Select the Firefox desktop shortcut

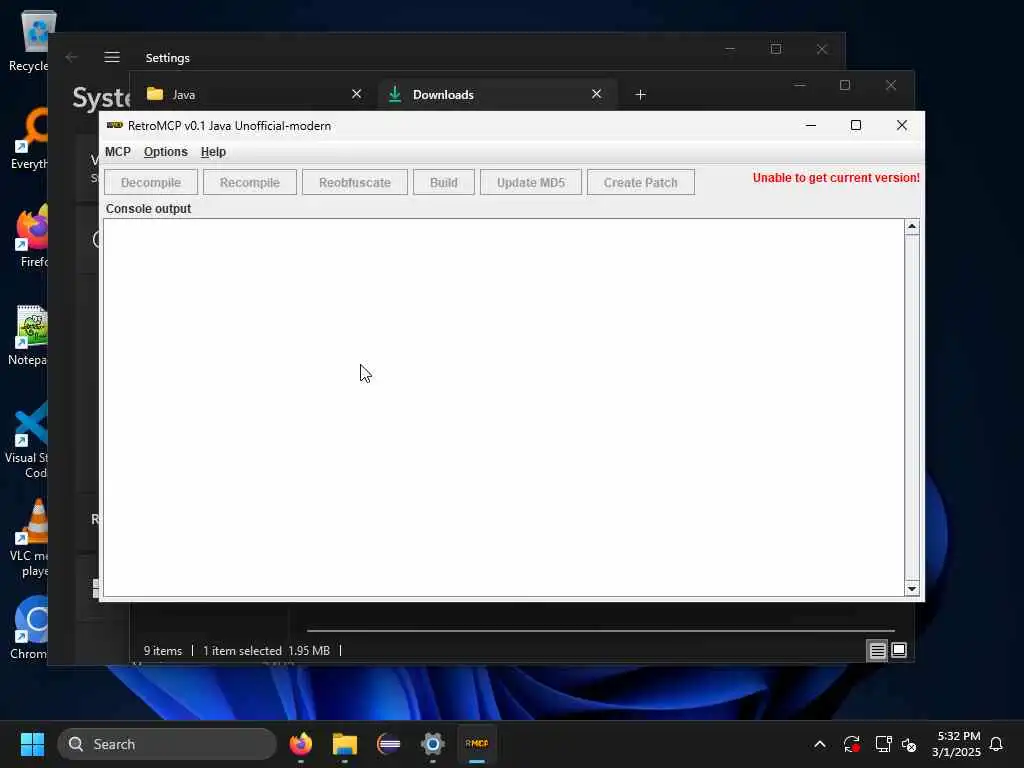click(31, 236)
